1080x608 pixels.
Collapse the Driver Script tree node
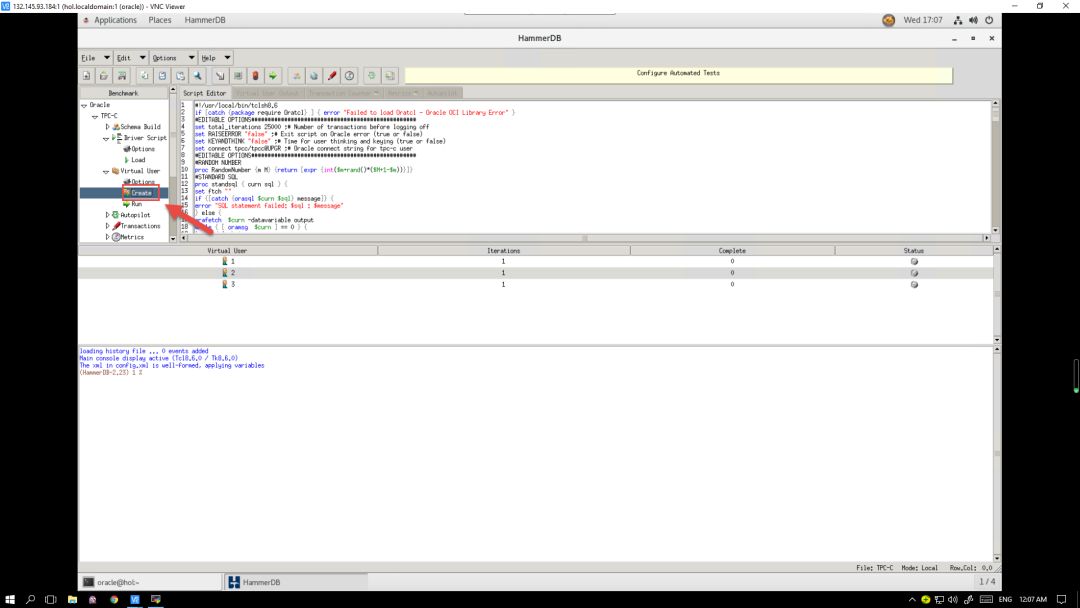click(106, 138)
